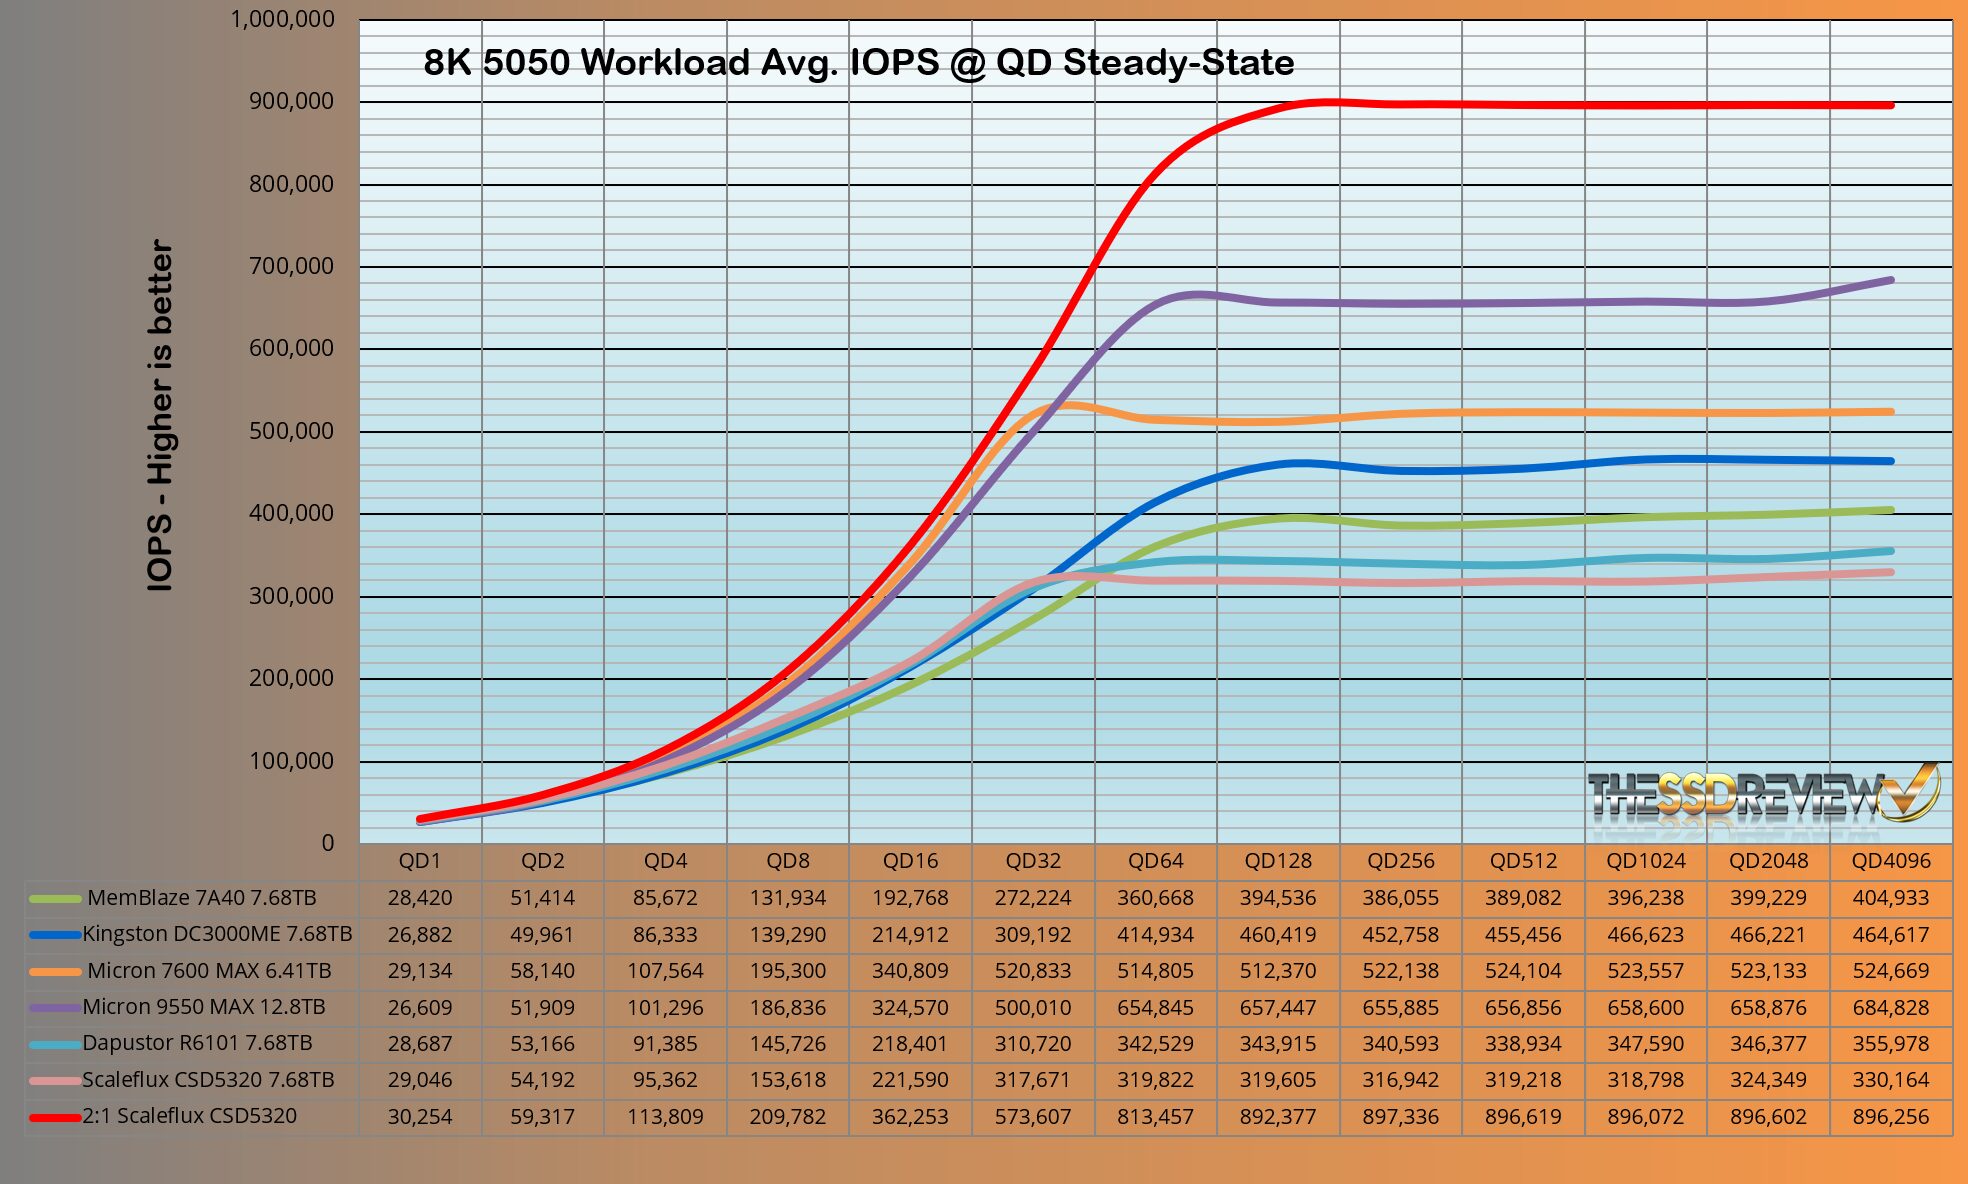
Task: Click the MemBlaze 7A40 7.68TB row label
Action: (201, 898)
